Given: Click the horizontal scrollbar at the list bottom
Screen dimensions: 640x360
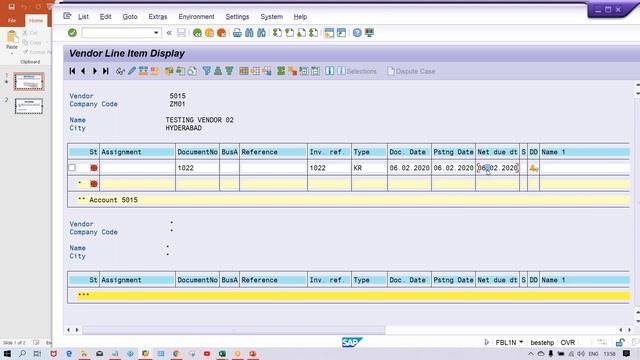Looking at the screenshot, I should tap(234, 330).
